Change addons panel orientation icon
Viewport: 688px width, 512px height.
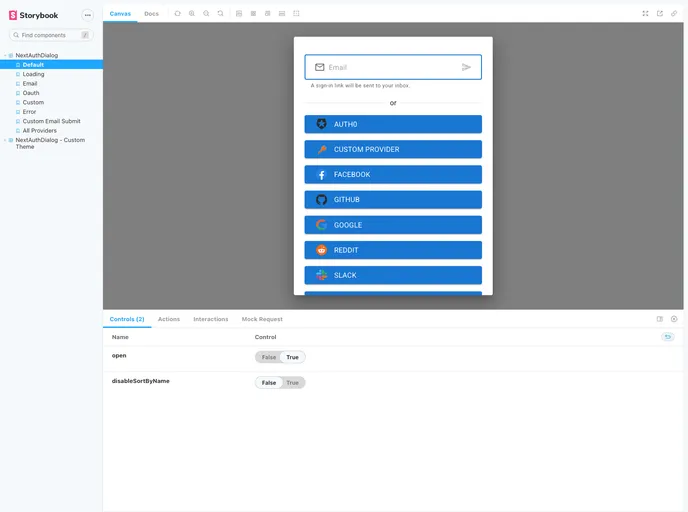659,319
